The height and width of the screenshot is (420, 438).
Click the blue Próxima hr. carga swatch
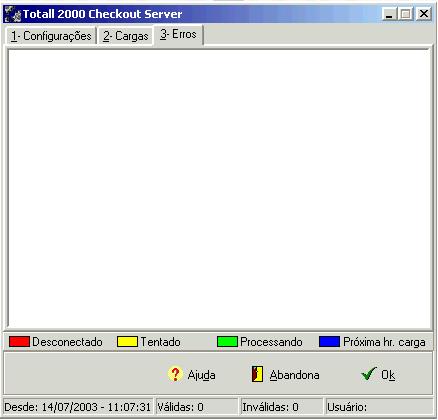pos(329,342)
